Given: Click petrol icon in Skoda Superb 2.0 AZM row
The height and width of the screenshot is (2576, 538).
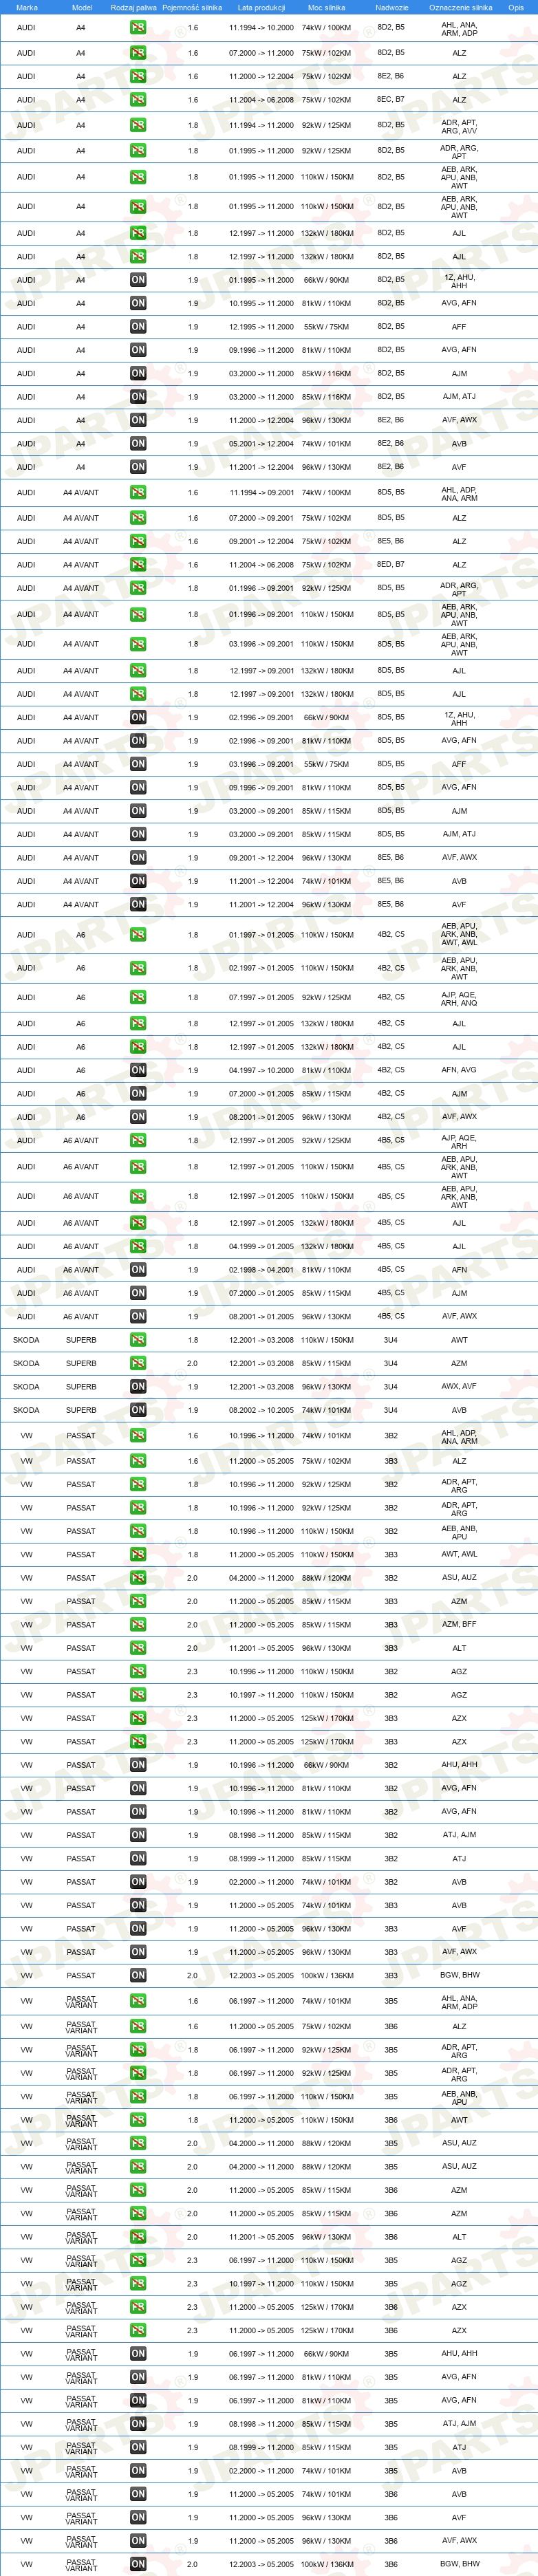Looking at the screenshot, I should (138, 1364).
